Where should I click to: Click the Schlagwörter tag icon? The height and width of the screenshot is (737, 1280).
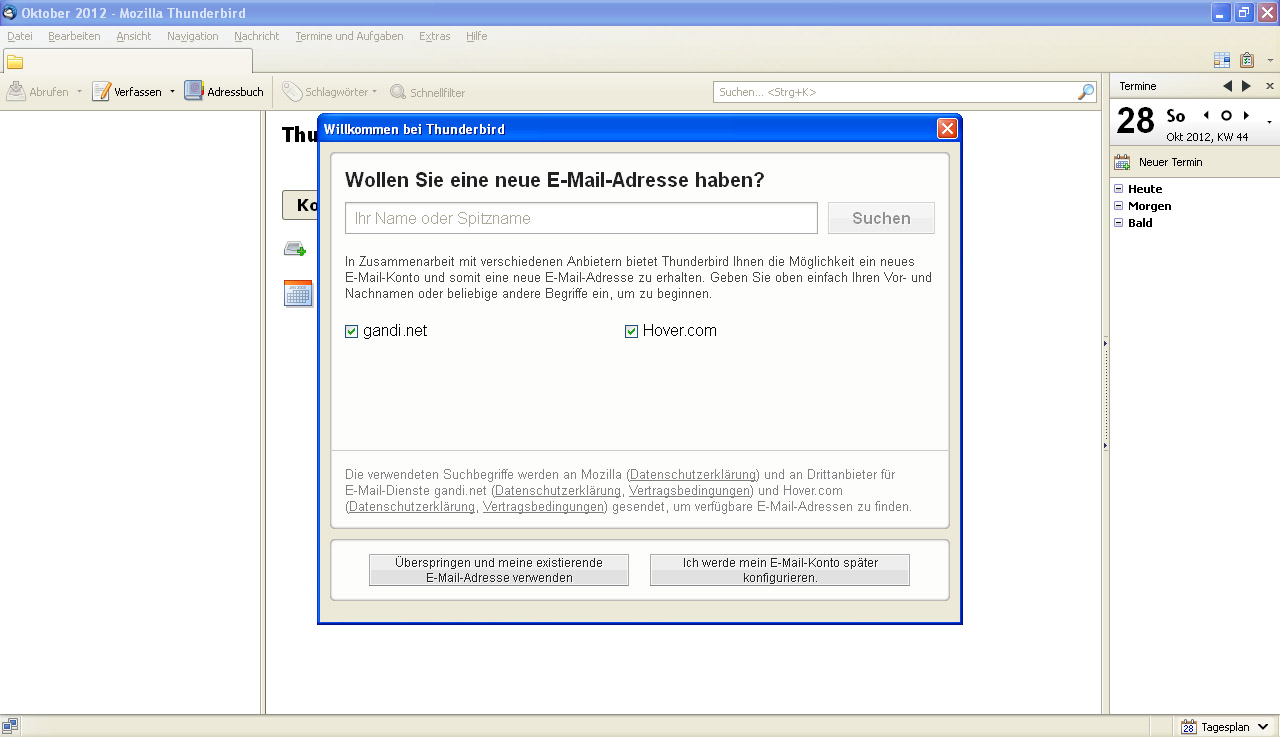pyautogui.click(x=292, y=92)
